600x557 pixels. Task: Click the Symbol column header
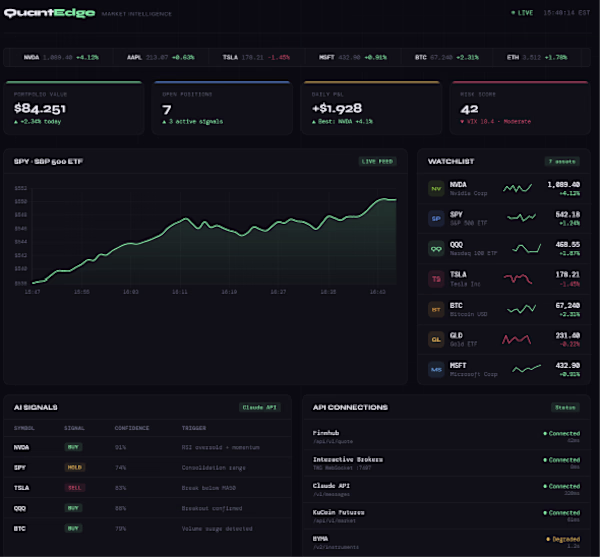24,428
